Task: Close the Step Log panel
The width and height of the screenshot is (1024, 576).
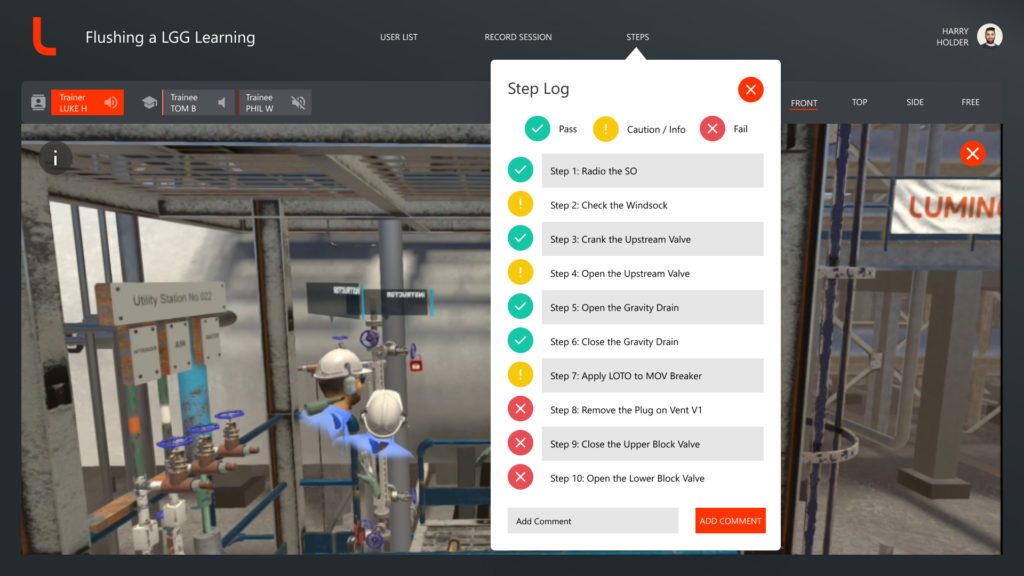Action: [750, 89]
